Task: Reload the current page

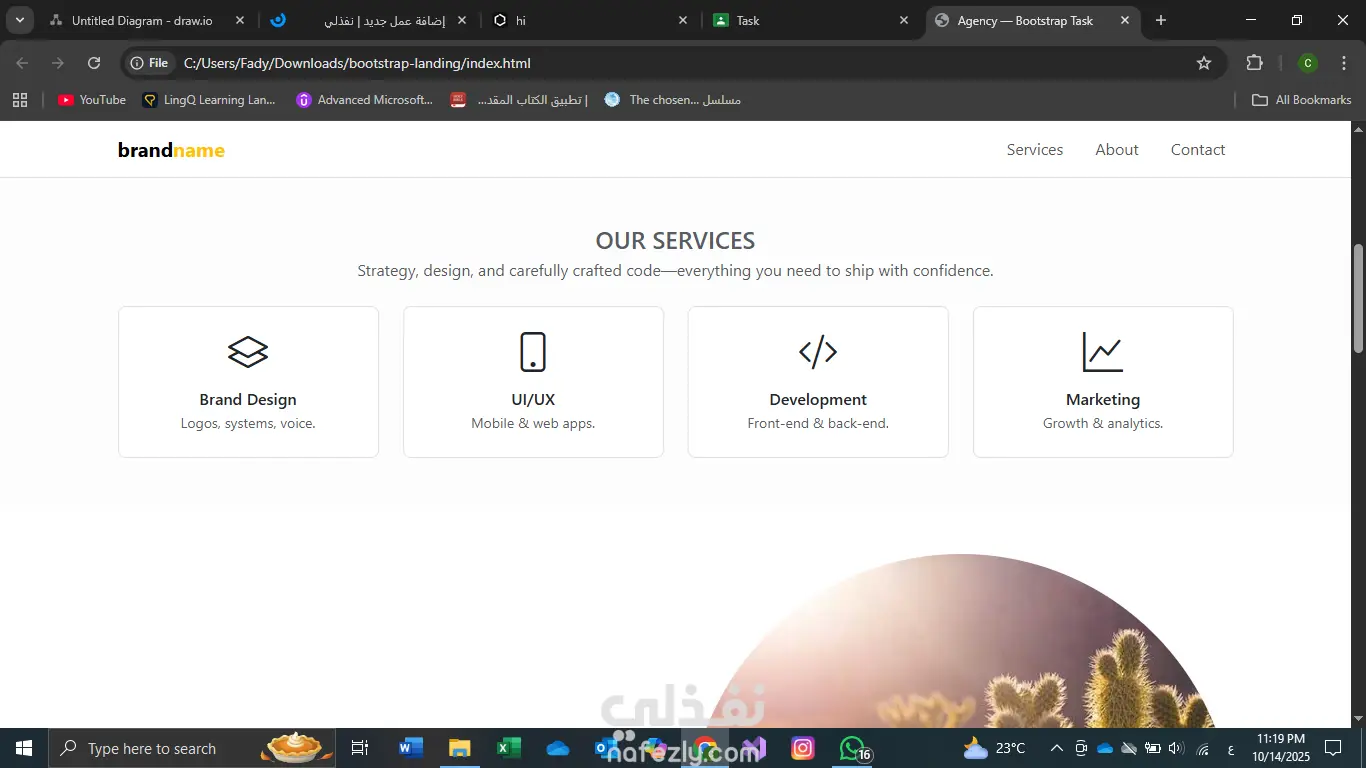Action: [x=94, y=63]
